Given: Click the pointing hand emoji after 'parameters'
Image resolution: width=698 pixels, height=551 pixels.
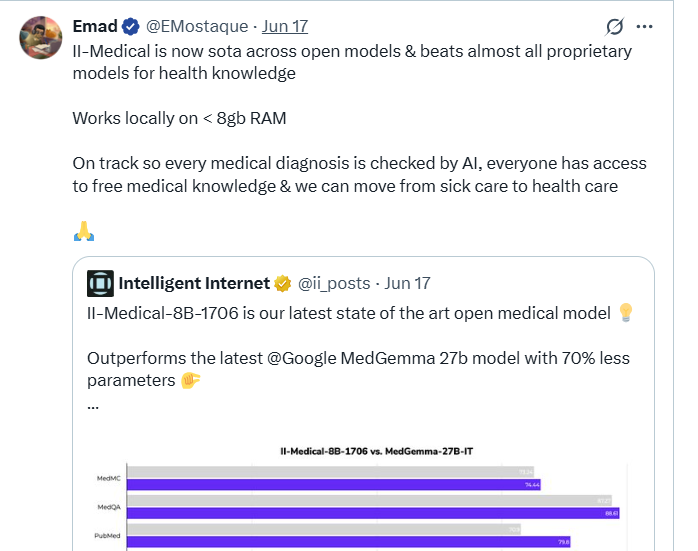Looking at the screenshot, I should pos(191,380).
